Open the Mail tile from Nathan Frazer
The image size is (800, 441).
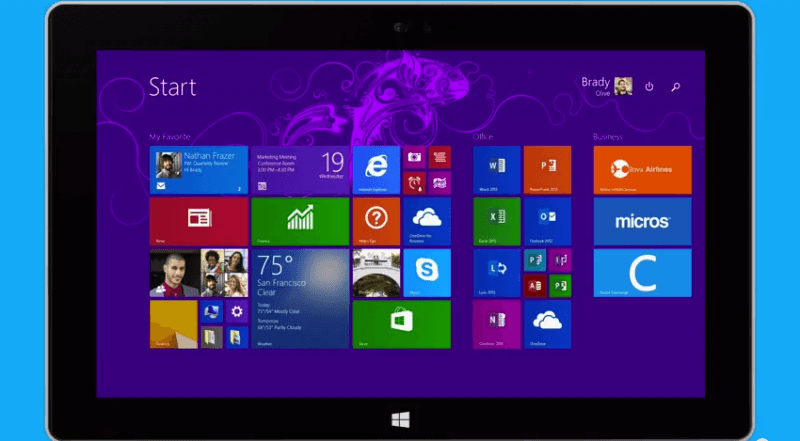199,170
